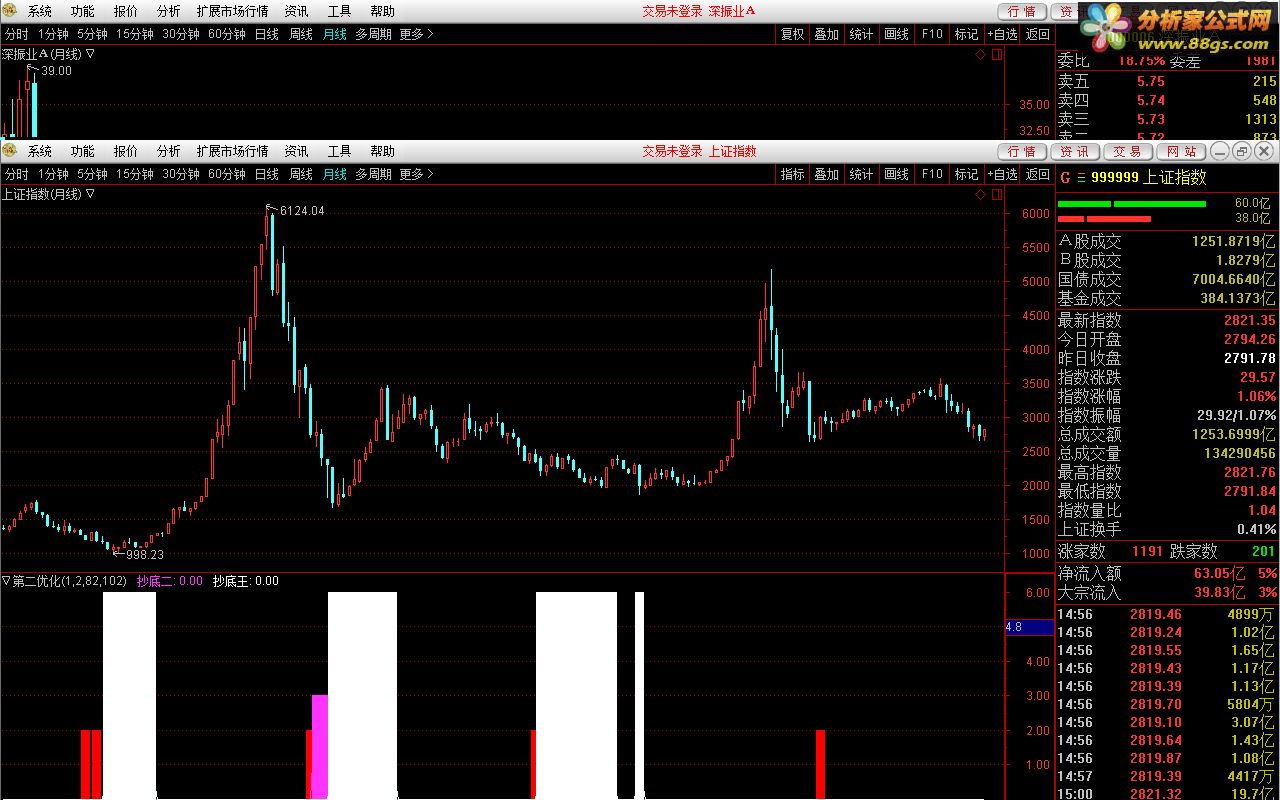Click the 资讯 button in the 上证指数 title bar
The width and height of the screenshot is (1280, 800).
(x=1075, y=152)
